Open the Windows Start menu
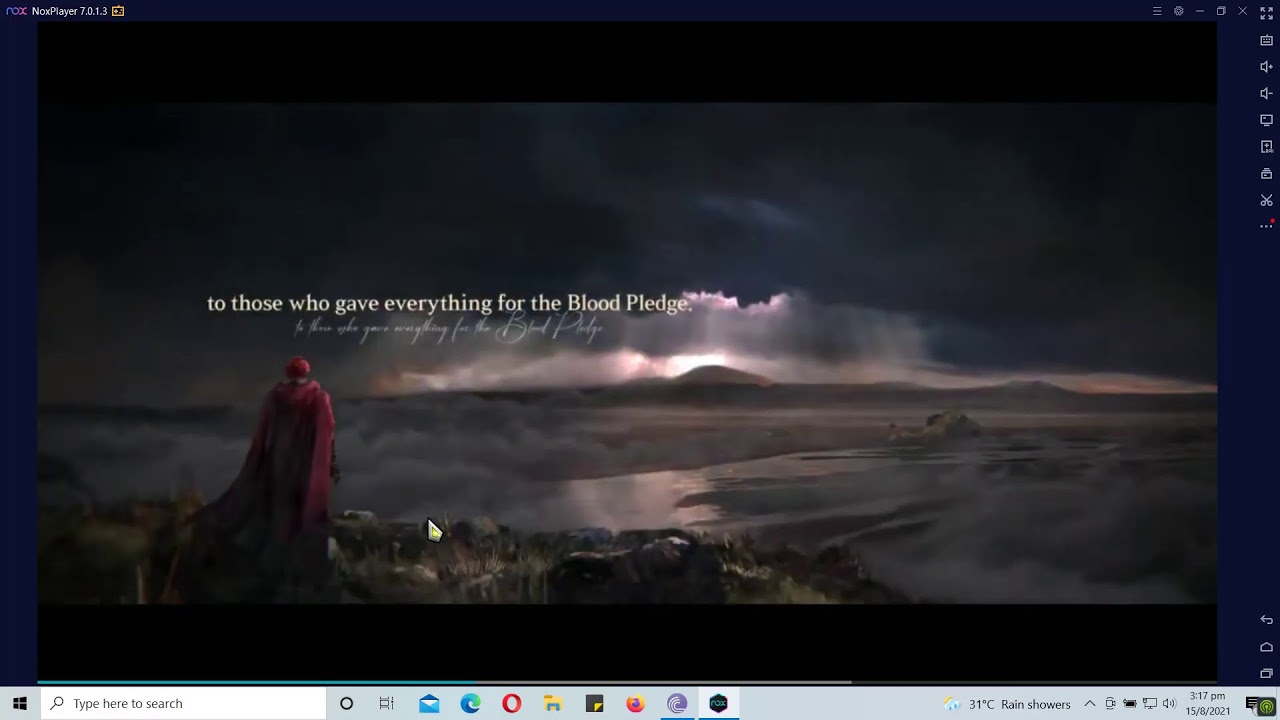This screenshot has height=720, width=1280. pyautogui.click(x=20, y=703)
